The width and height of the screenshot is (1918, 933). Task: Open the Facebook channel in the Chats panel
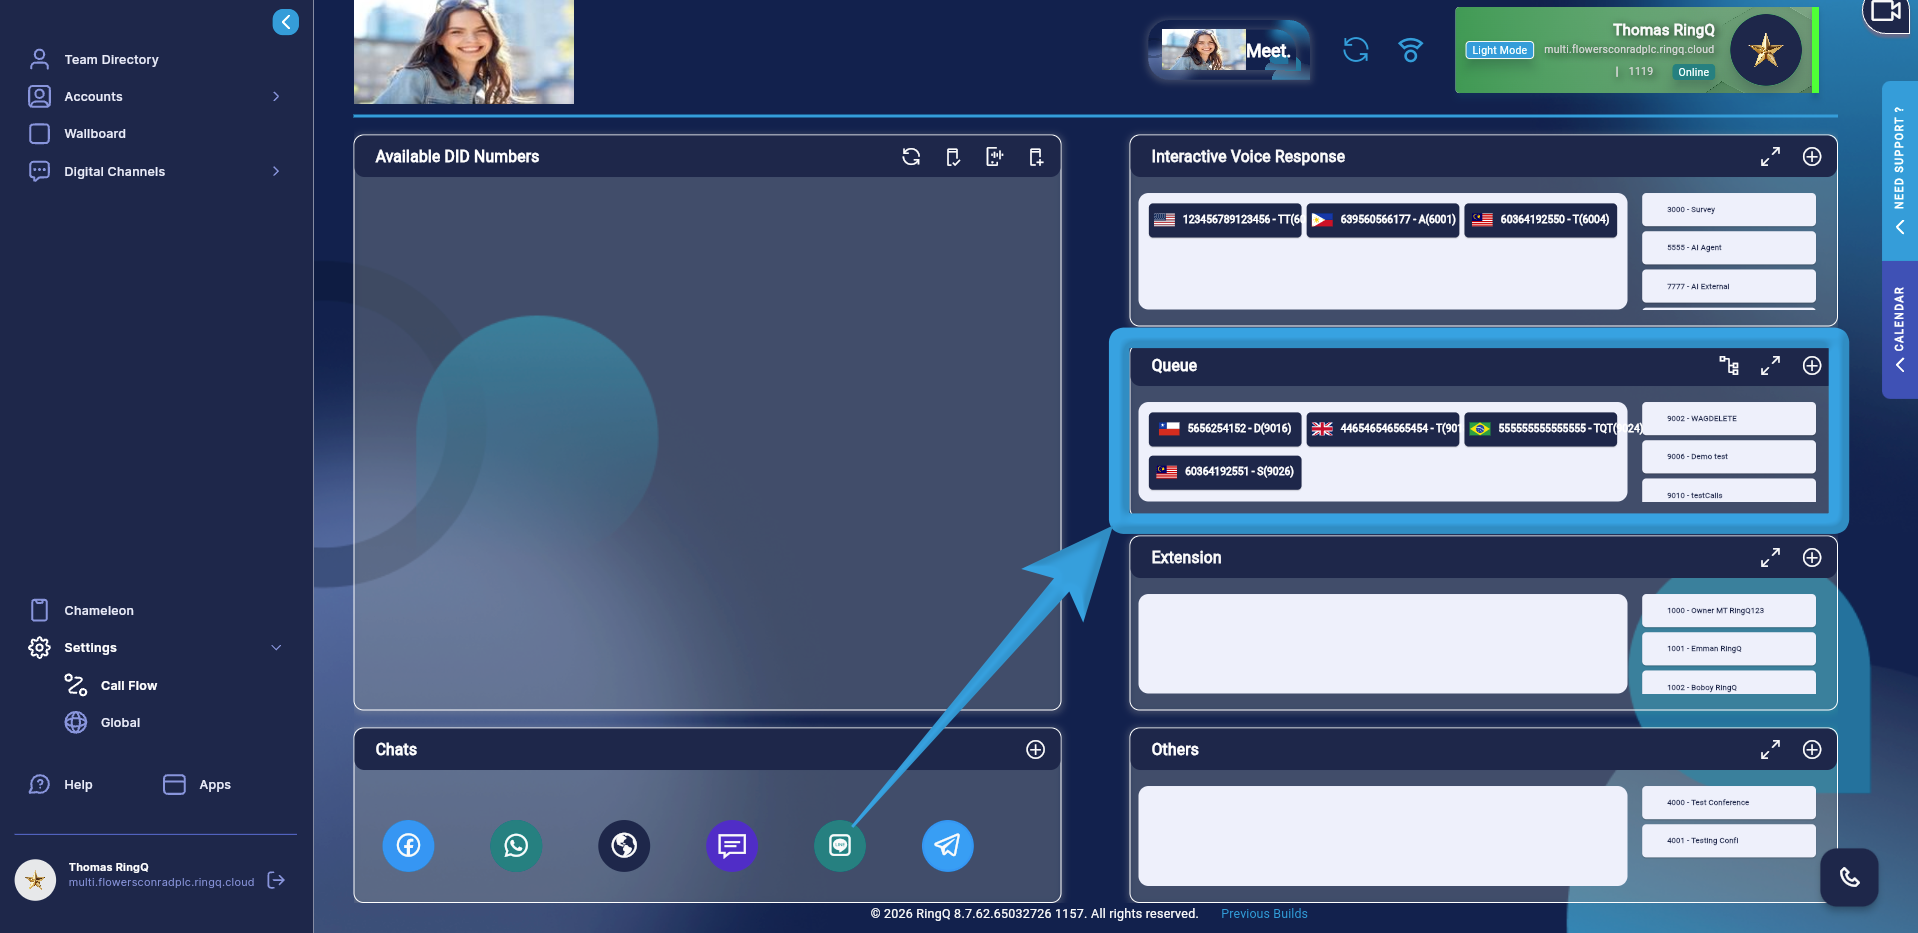(x=408, y=845)
